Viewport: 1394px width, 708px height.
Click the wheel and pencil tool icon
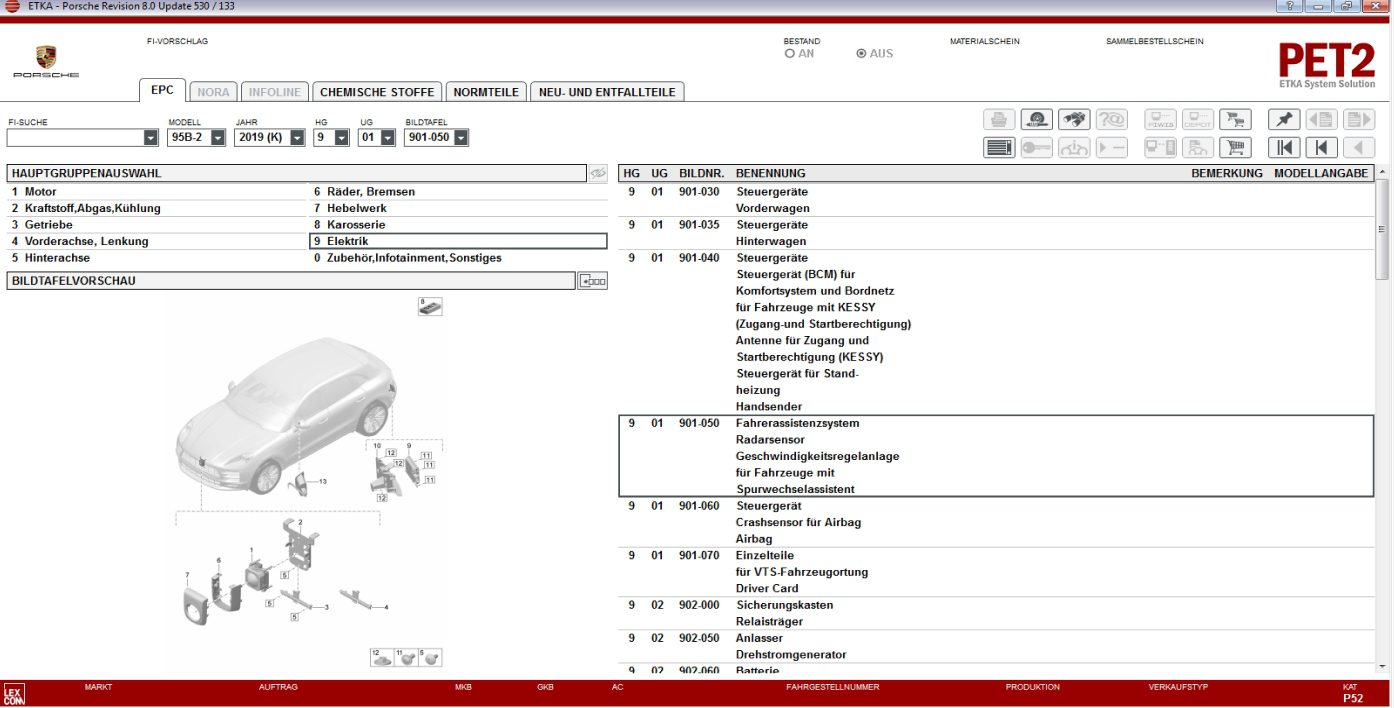pos(1036,118)
